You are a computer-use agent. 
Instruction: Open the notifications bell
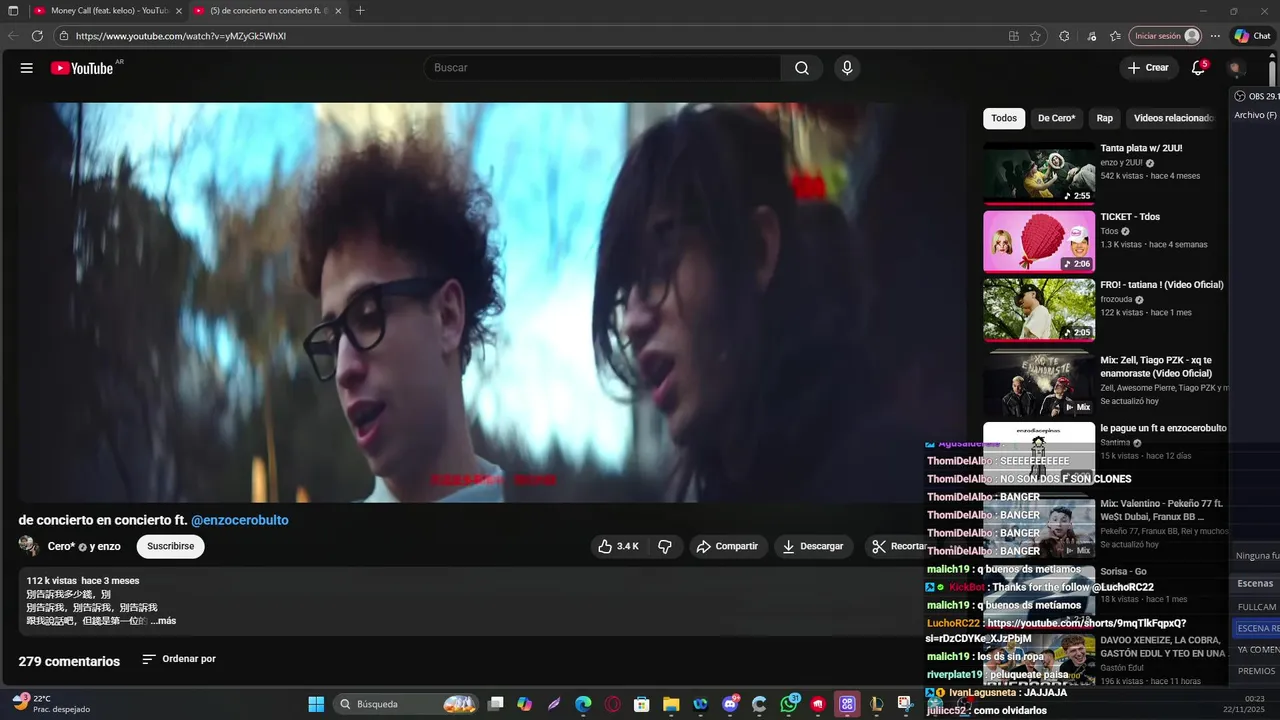pyautogui.click(x=1198, y=68)
